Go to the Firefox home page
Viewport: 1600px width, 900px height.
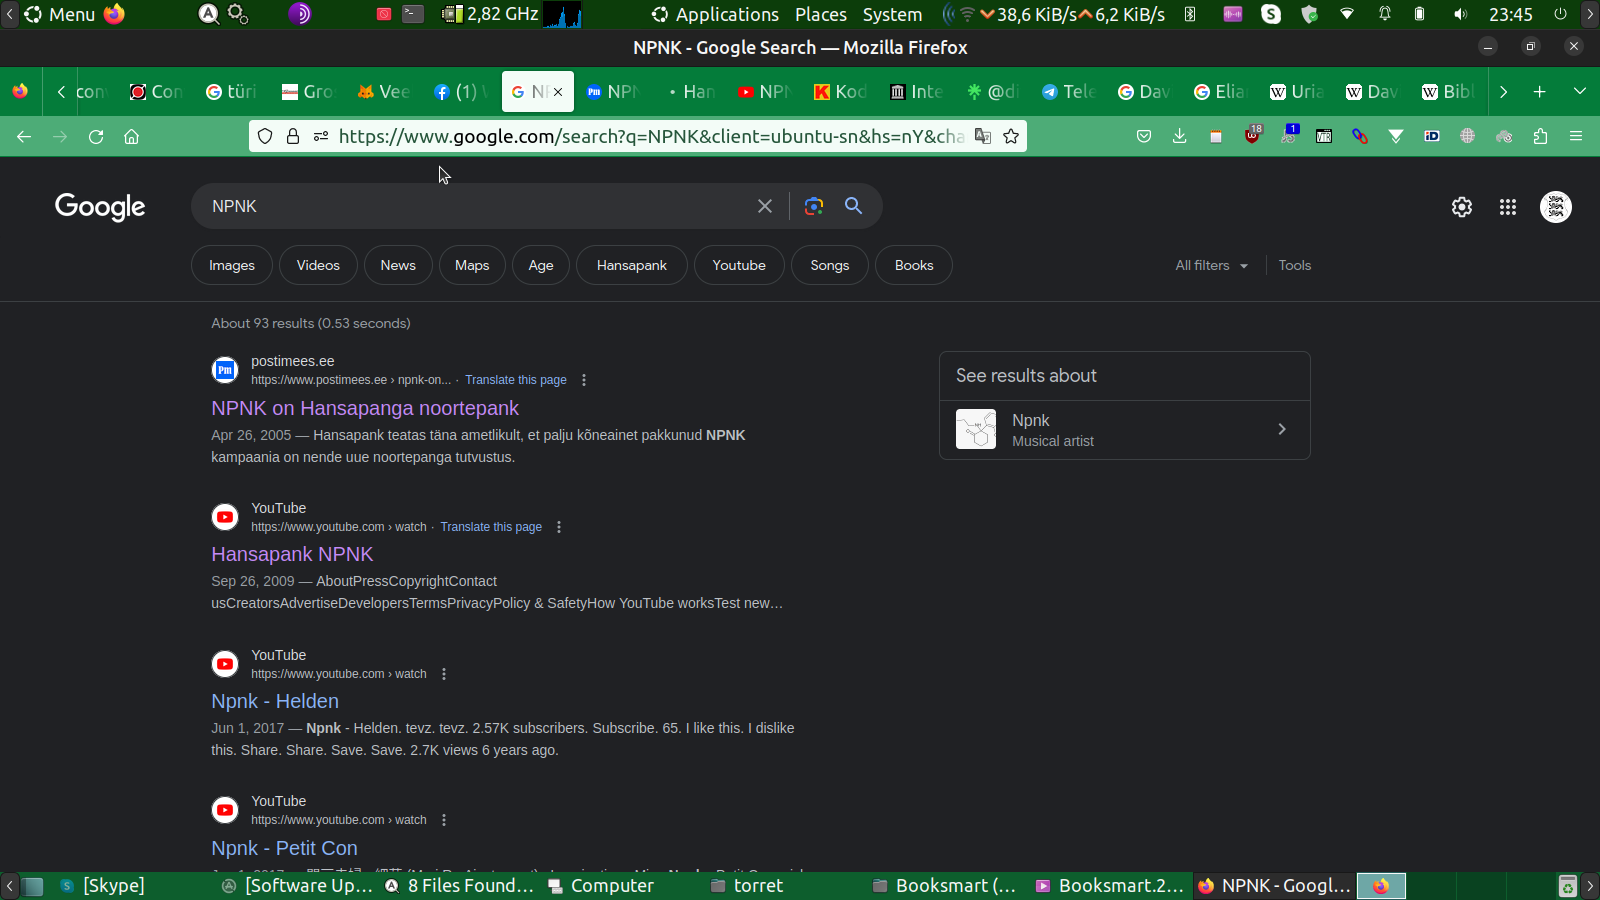coord(131,137)
